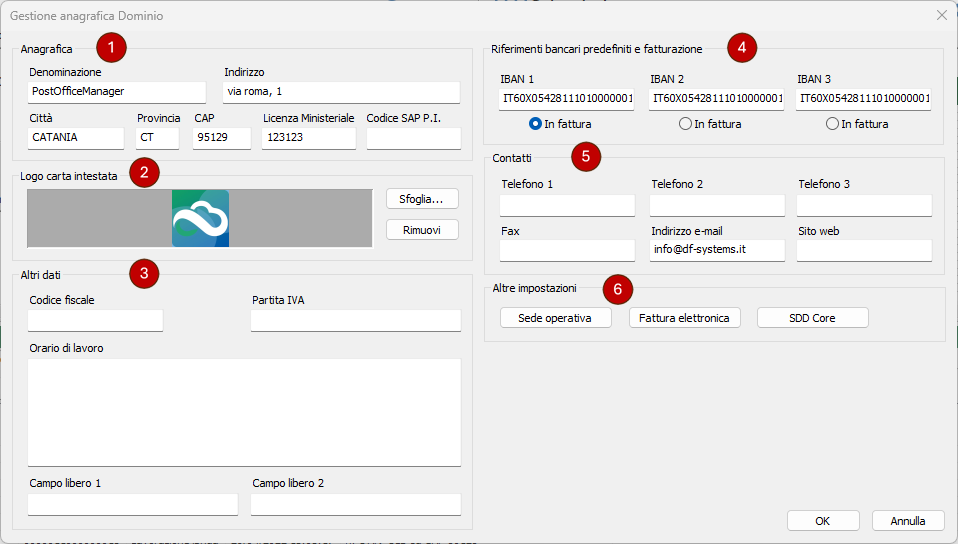This screenshot has width=958, height=544.
Task: Click inside the Orario di lavoro textarea
Action: pos(244,412)
